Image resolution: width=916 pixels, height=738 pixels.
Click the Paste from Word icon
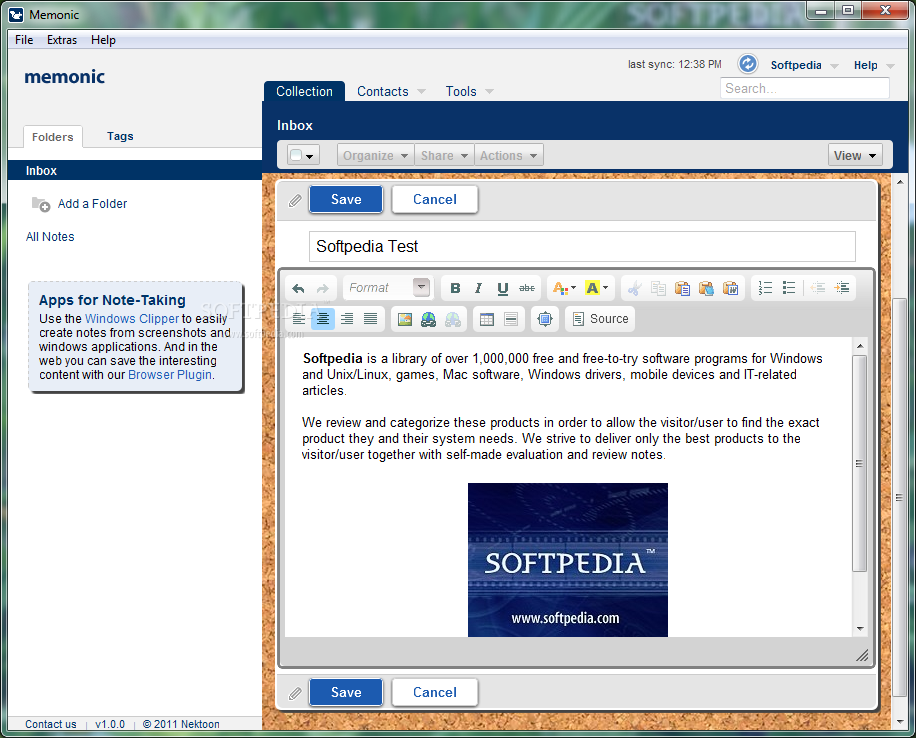coord(730,288)
